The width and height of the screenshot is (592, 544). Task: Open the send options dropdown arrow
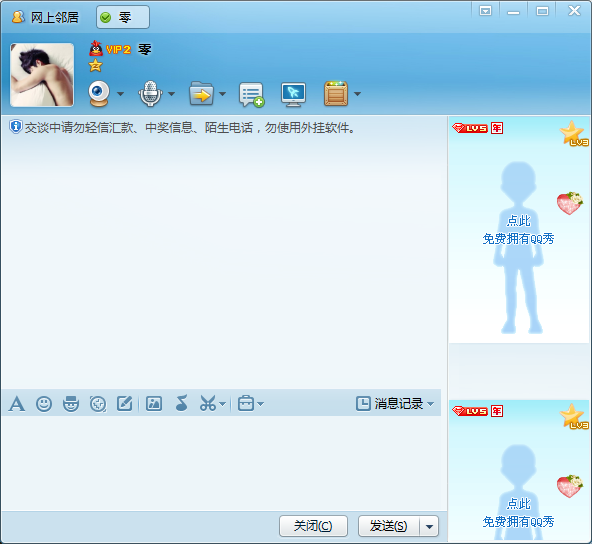click(x=429, y=526)
